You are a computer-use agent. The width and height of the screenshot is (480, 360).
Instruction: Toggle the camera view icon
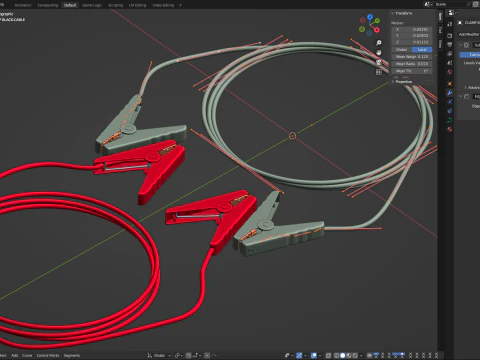[379, 62]
